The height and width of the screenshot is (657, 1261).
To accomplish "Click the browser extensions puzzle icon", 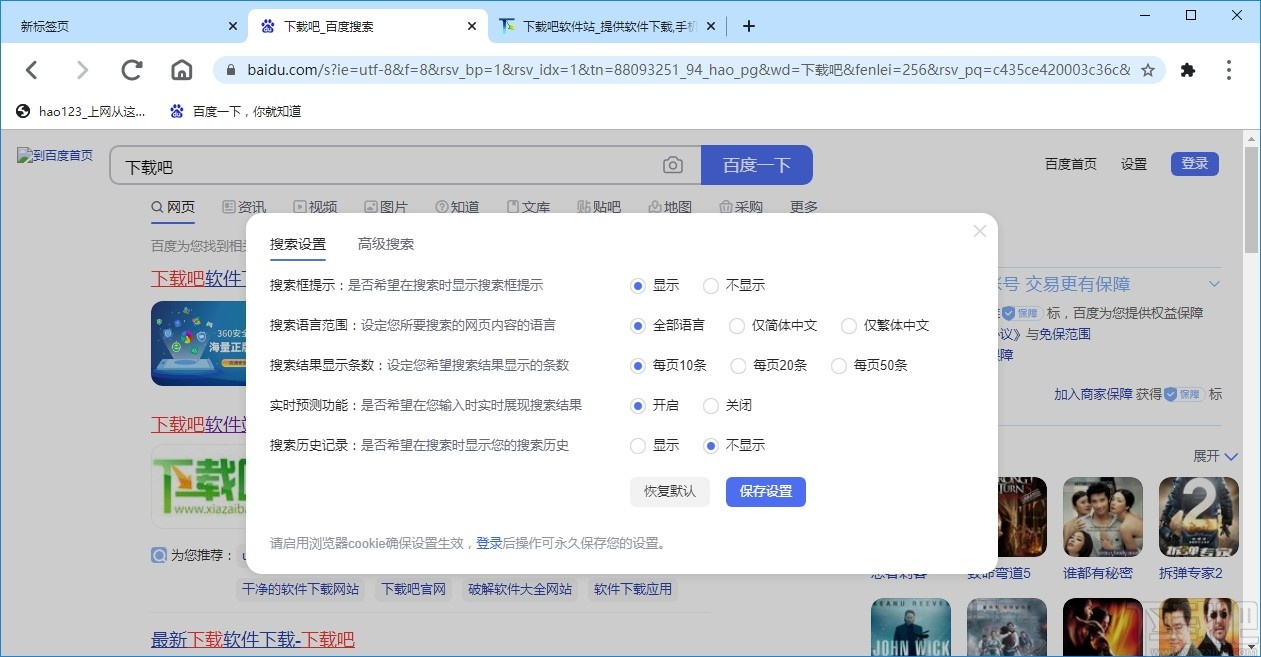I will pyautogui.click(x=1188, y=70).
